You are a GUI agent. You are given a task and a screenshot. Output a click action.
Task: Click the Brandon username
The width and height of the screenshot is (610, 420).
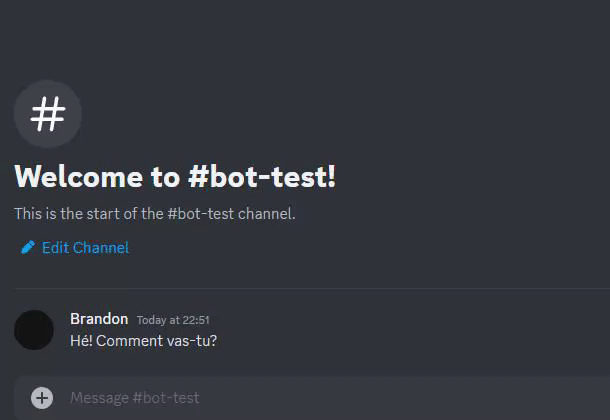click(x=99, y=319)
